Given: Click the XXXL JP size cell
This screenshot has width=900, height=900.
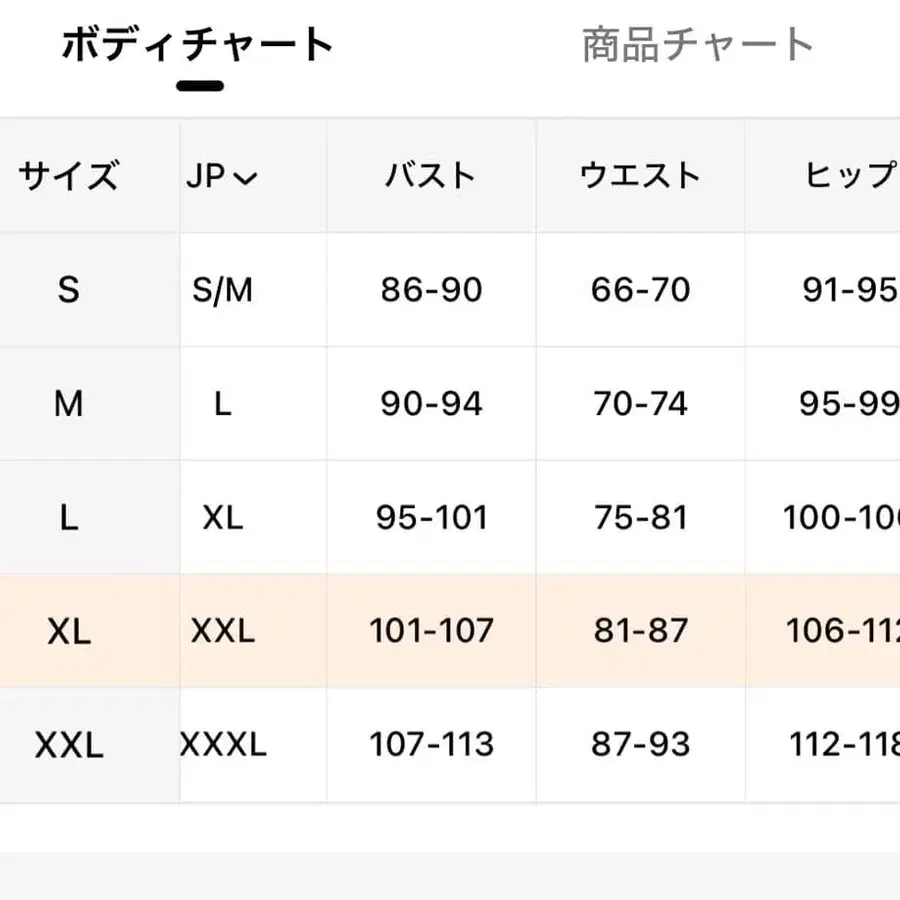Looking at the screenshot, I should pos(224,745).
